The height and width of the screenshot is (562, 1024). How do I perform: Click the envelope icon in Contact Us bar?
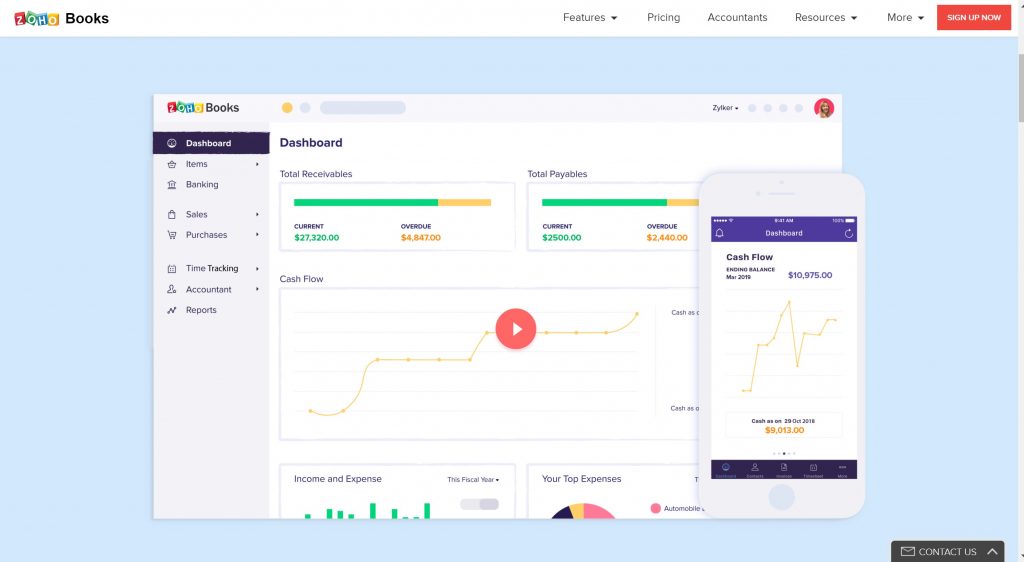pyautogui.click(x=908, y=552)
